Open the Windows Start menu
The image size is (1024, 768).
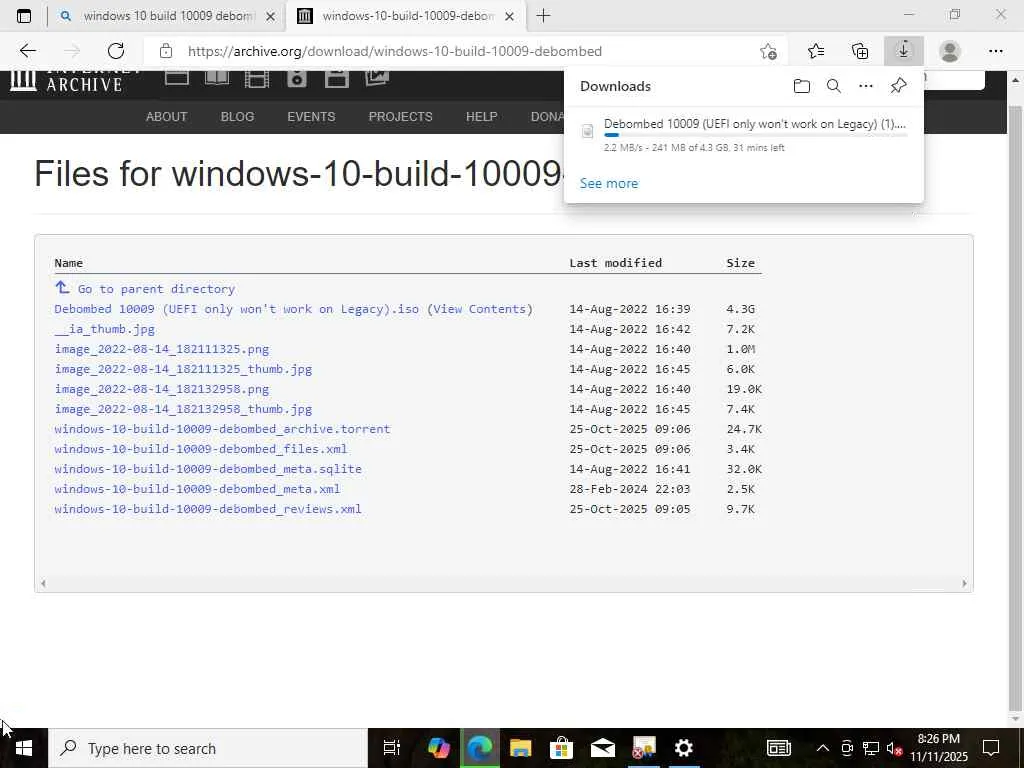[x=24, y=748]
